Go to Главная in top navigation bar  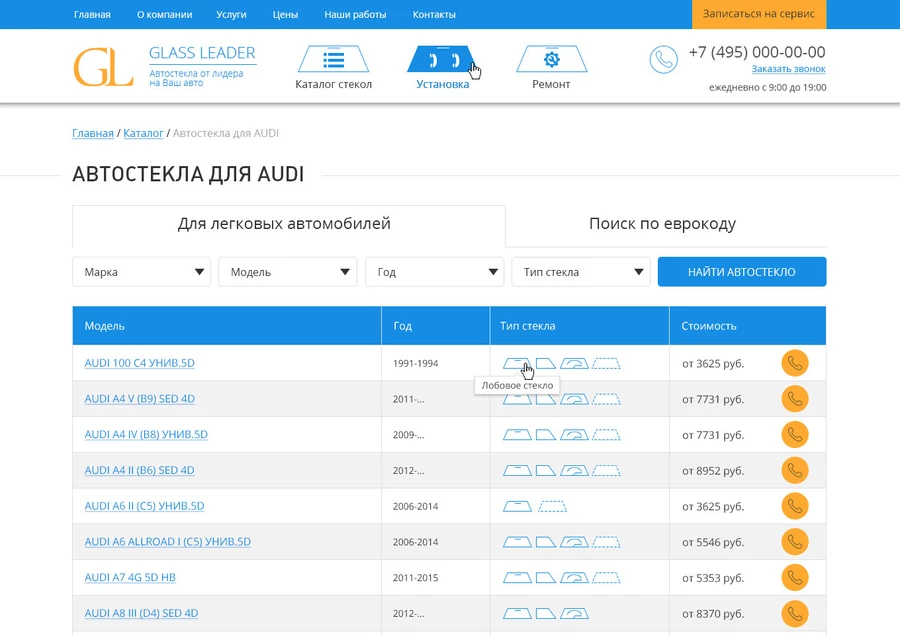click(92, 14)
